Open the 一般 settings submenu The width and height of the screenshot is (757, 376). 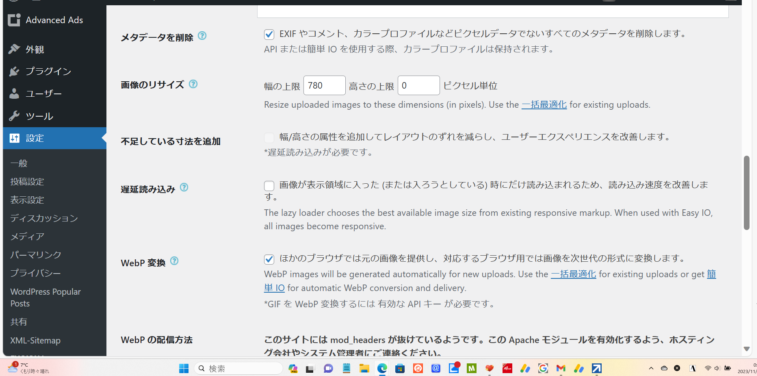[x=19, y=163]
